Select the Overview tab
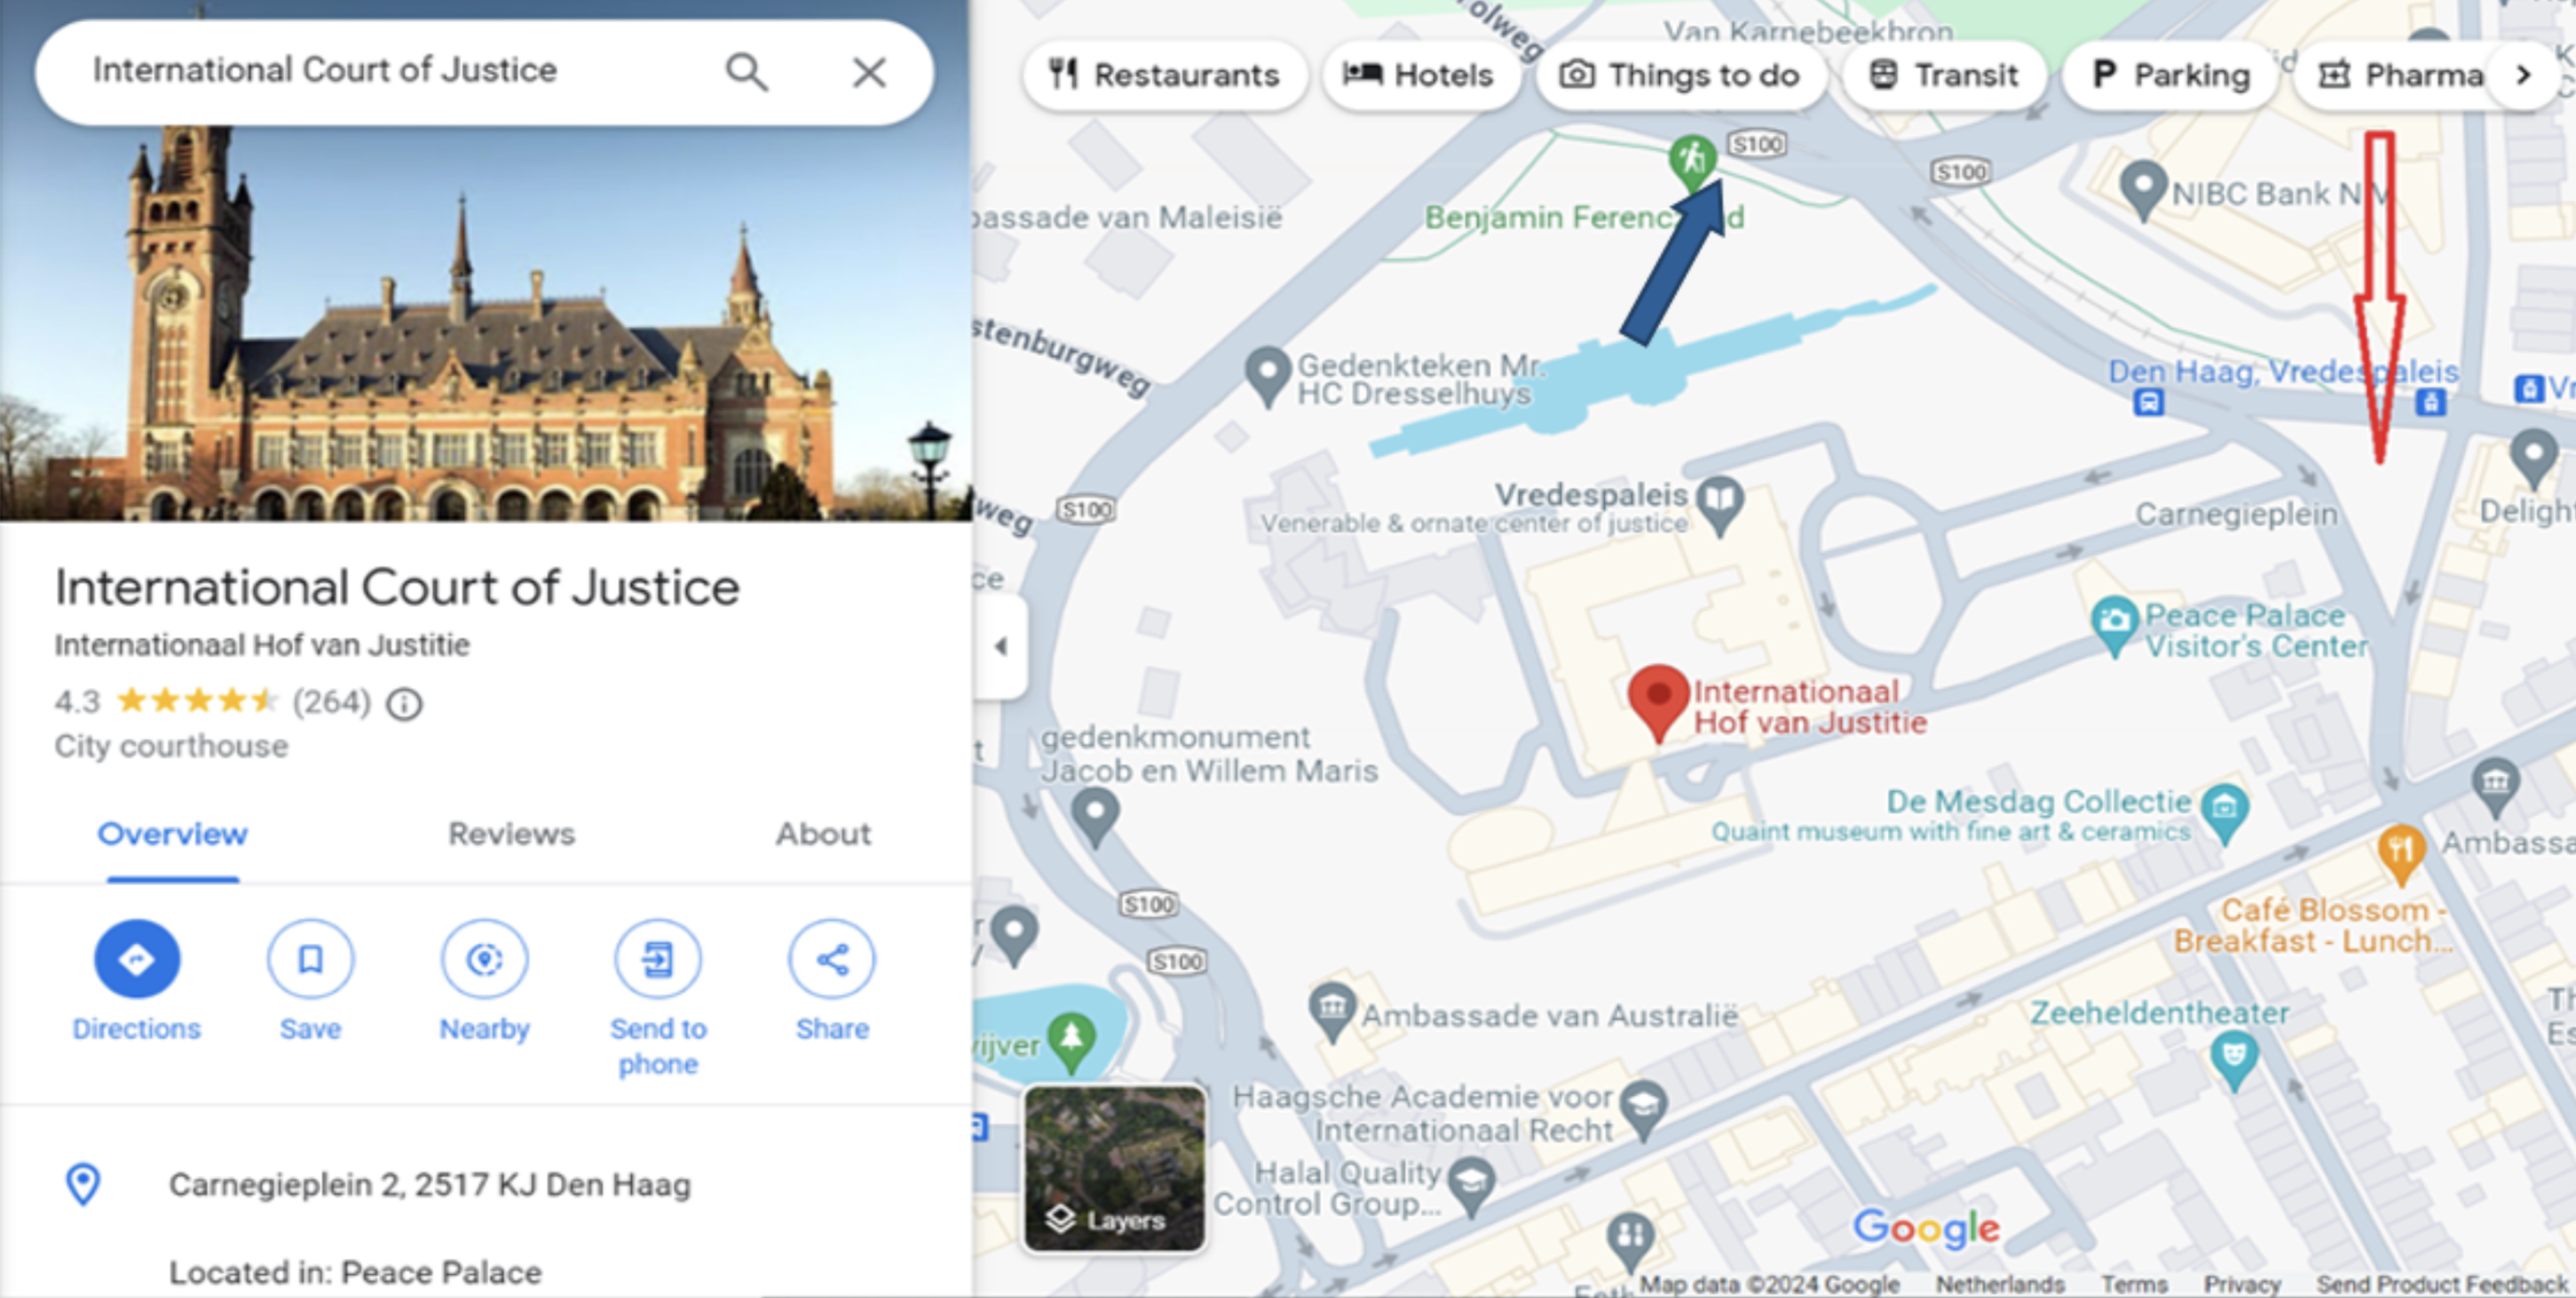This screenshot has width=2576, height=1298. click(174, 835)
